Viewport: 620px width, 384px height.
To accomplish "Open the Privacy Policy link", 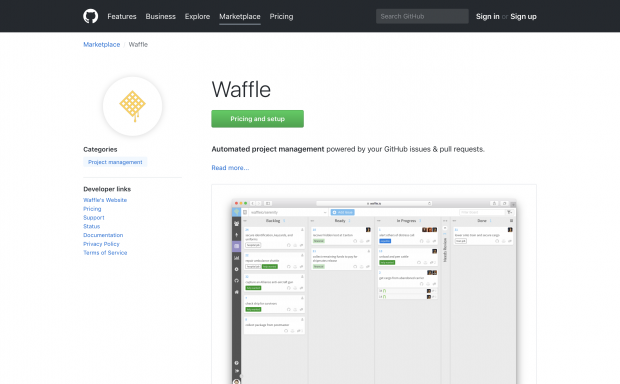I will coord(101,244).
